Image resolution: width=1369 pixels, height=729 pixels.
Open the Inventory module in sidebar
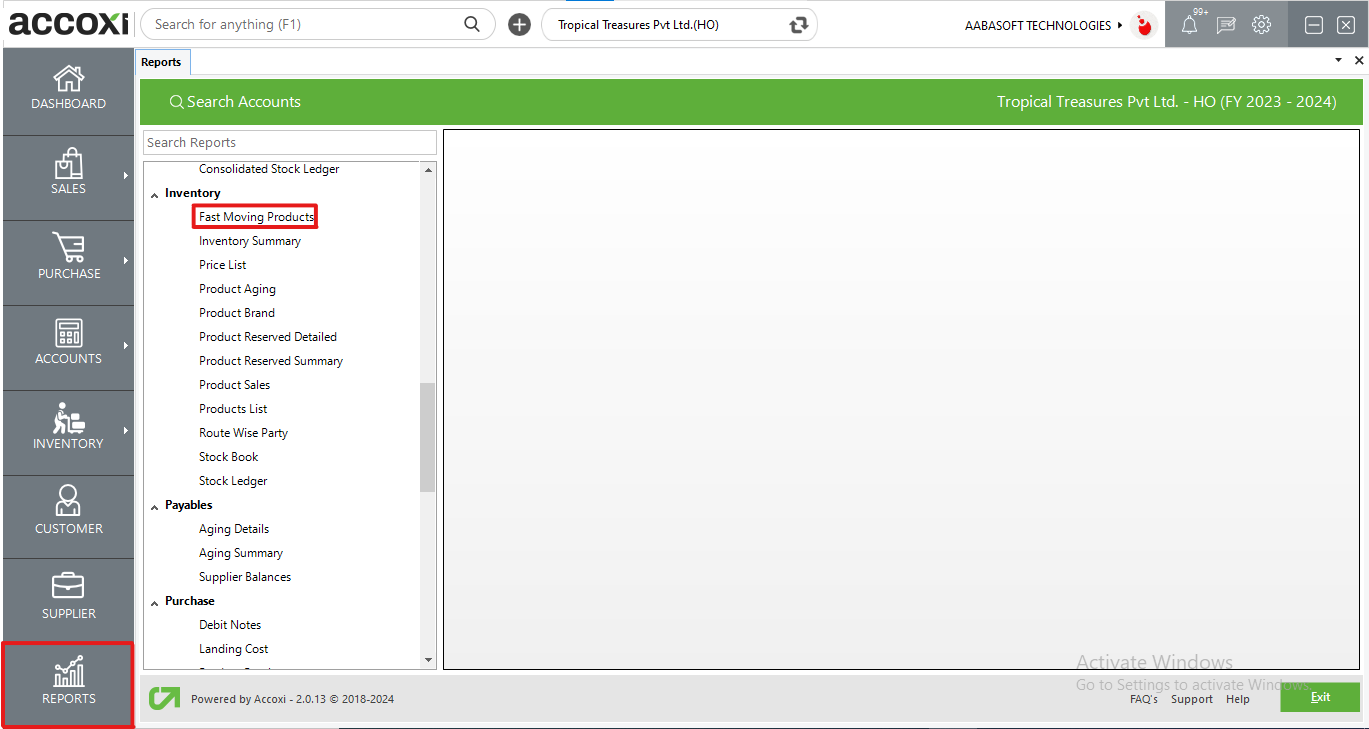coord(68,428)
